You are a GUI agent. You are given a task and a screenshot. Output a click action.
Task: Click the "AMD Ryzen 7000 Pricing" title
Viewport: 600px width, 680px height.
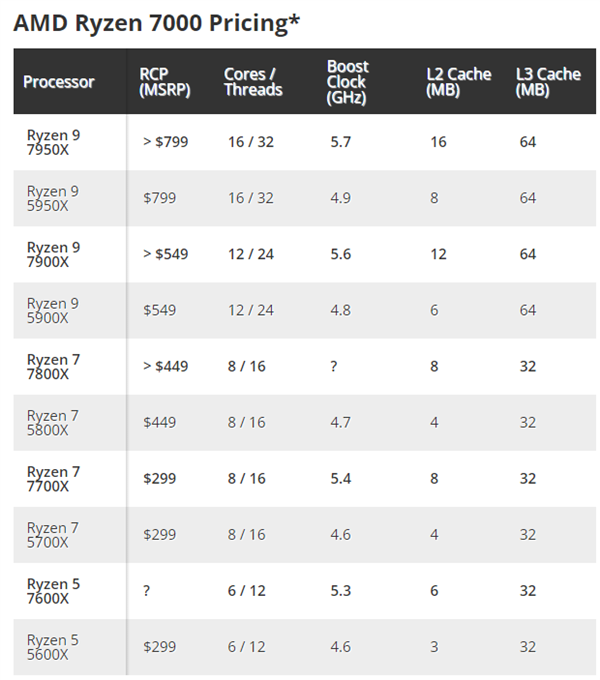pos(157,22)
